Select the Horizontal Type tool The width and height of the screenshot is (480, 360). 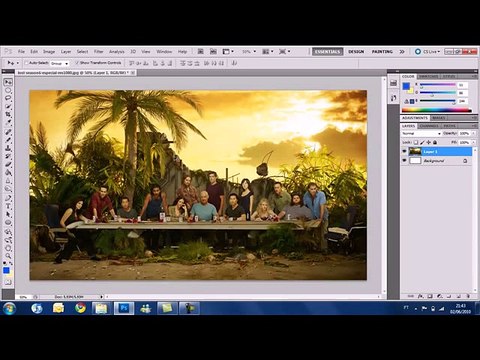[x=8, y=206]
